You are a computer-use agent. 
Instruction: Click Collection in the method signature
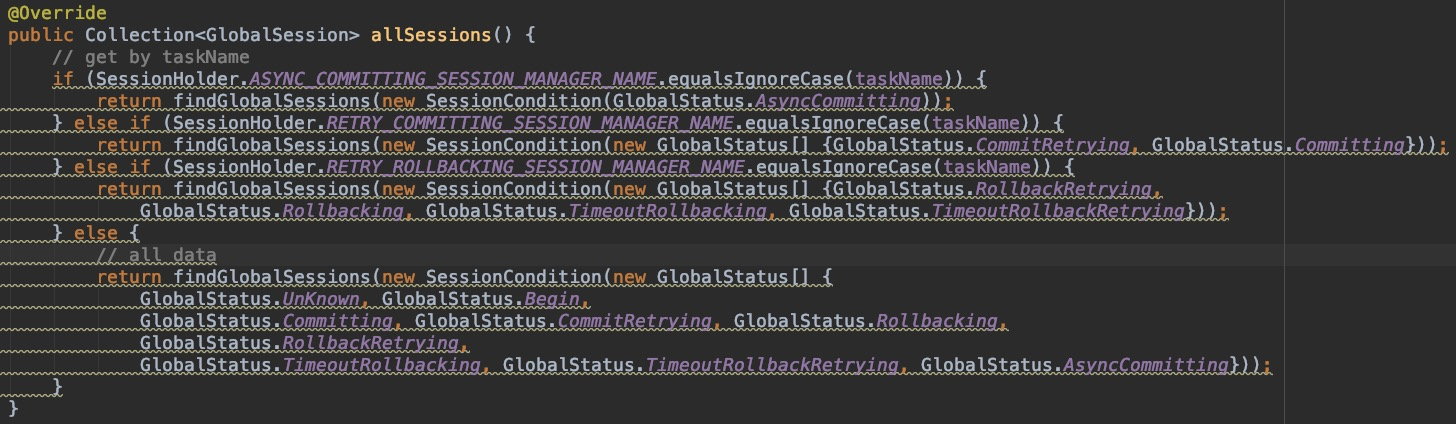tap(139, 34)
